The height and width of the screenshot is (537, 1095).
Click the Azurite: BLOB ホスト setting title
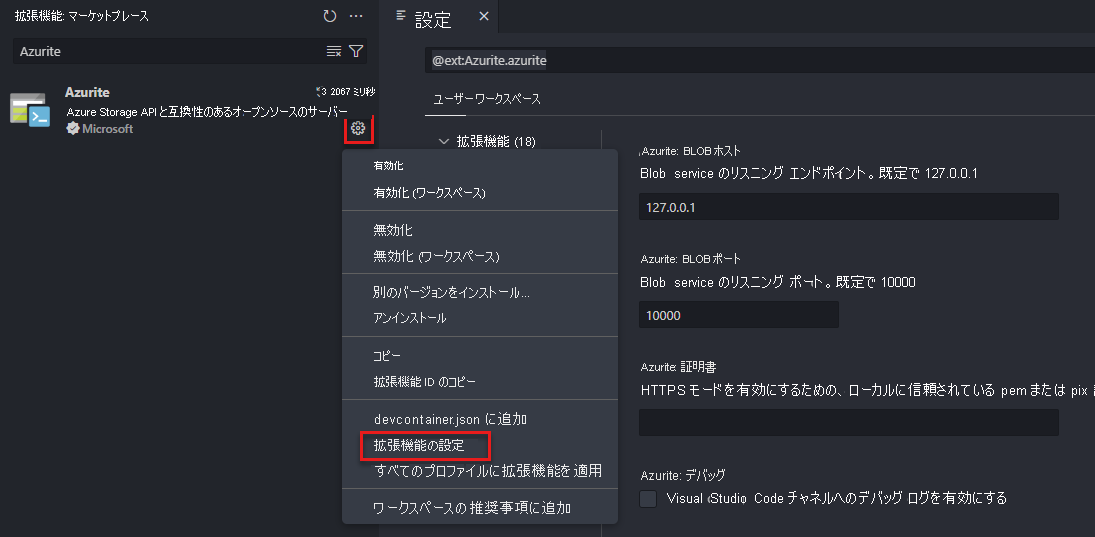691,151
